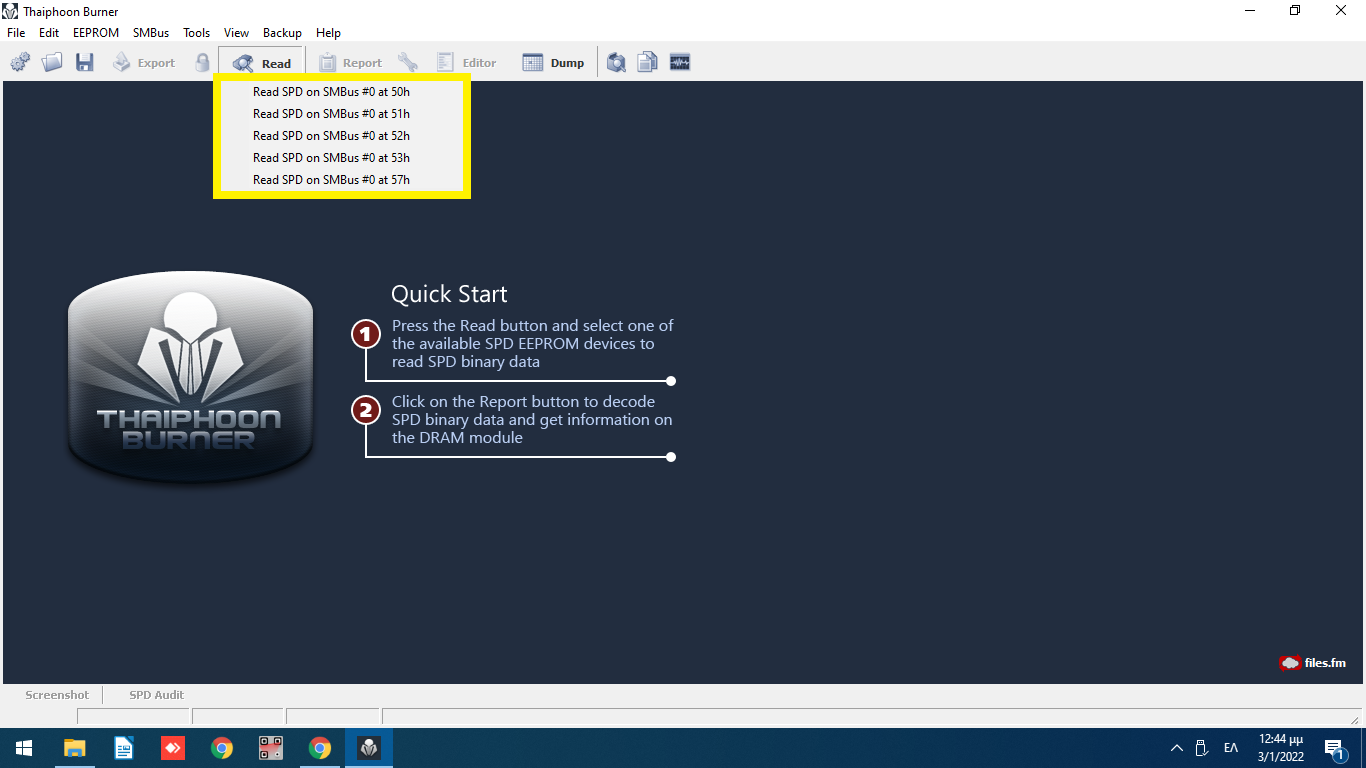Switch to the SPD Audit tab

click(x=156, y=695)
